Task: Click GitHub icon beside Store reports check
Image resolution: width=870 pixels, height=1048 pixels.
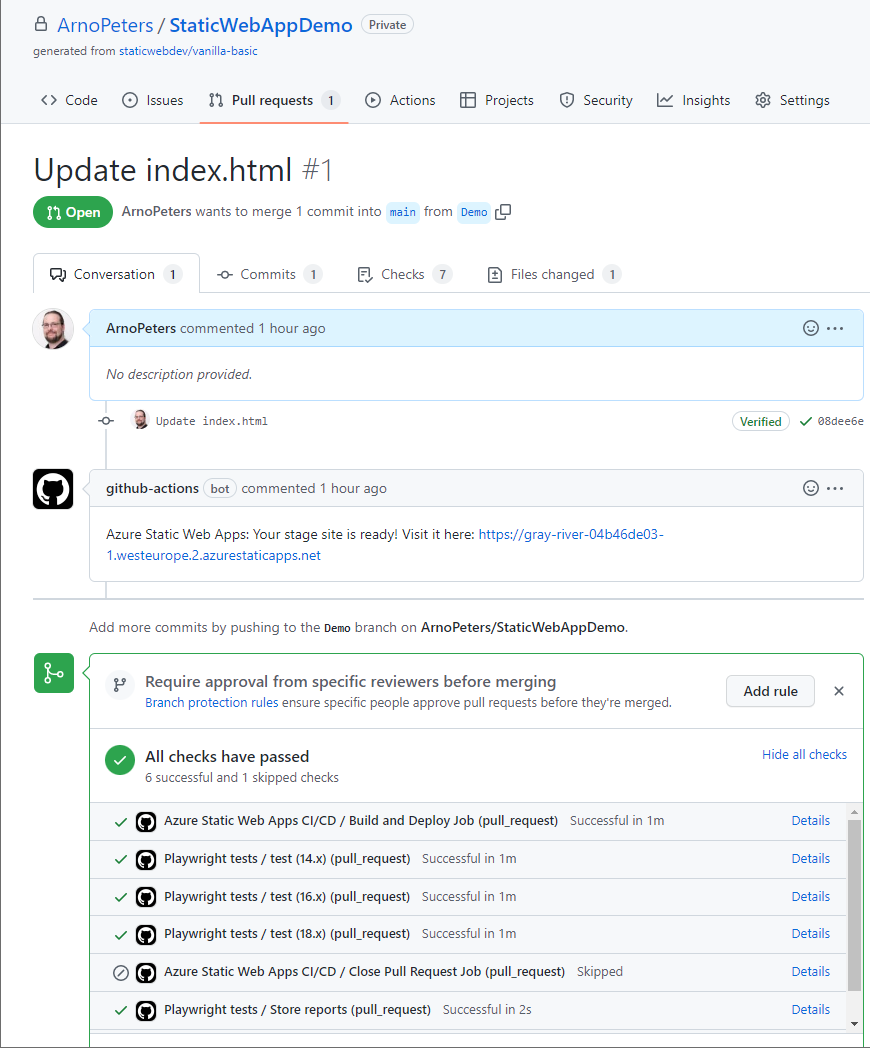Action: coord(146,1011)
